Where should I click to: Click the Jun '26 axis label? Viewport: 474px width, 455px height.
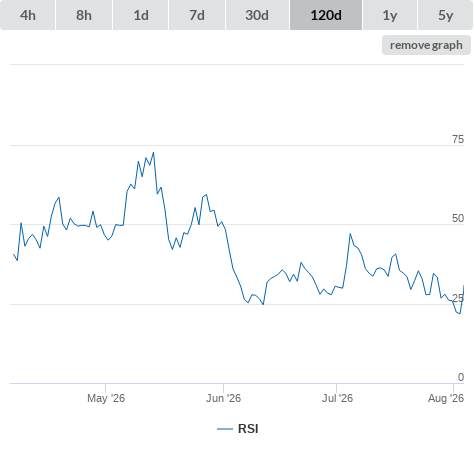tap(223, 398)
